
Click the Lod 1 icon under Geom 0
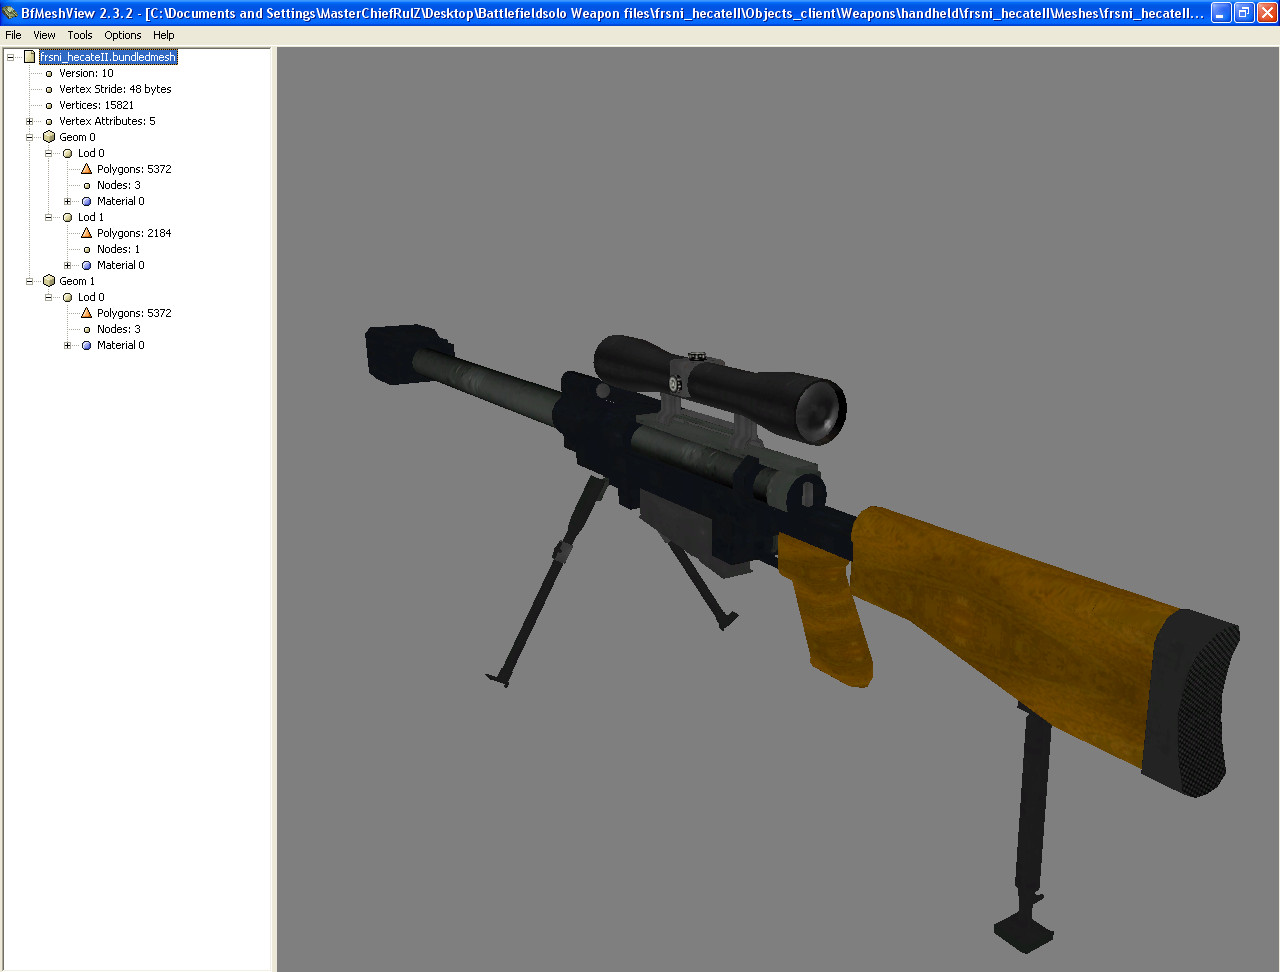coord(67,217)
